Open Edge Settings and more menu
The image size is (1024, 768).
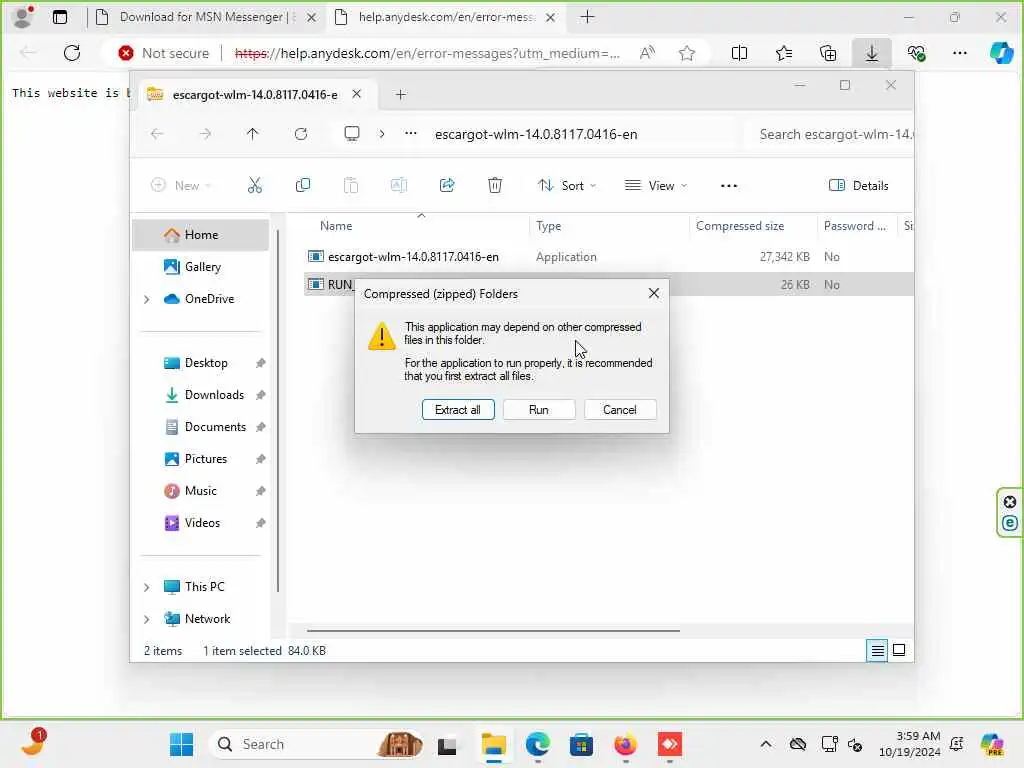[960, 53]
